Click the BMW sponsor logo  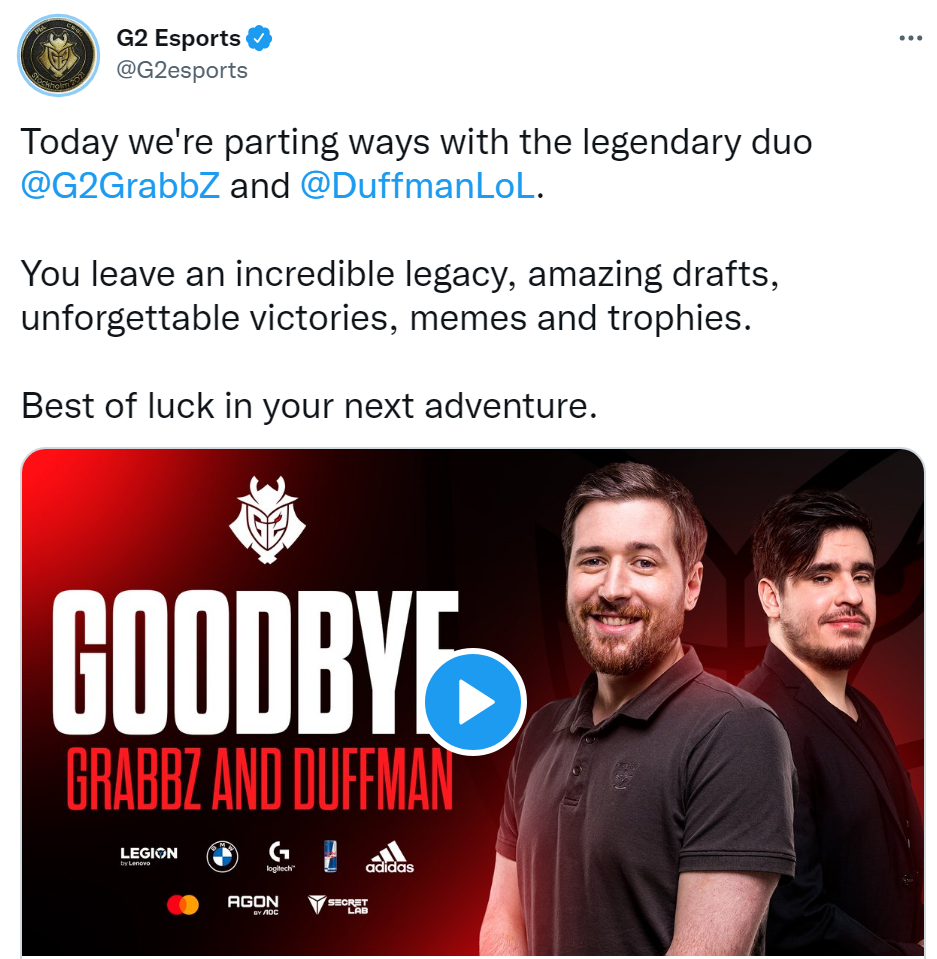(x=222, y=856)
